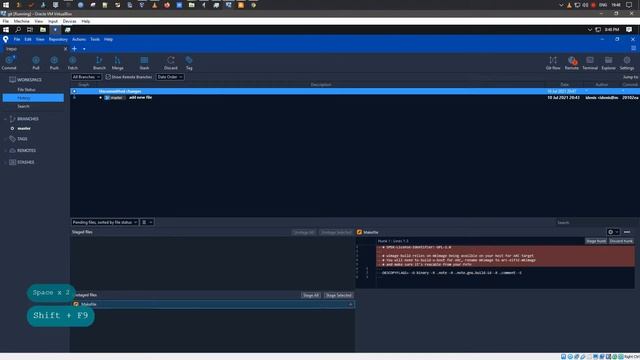Click the Sourcetree logo icon
The height and width of the screenshot is (360, 640).
(x=5, y=39)
